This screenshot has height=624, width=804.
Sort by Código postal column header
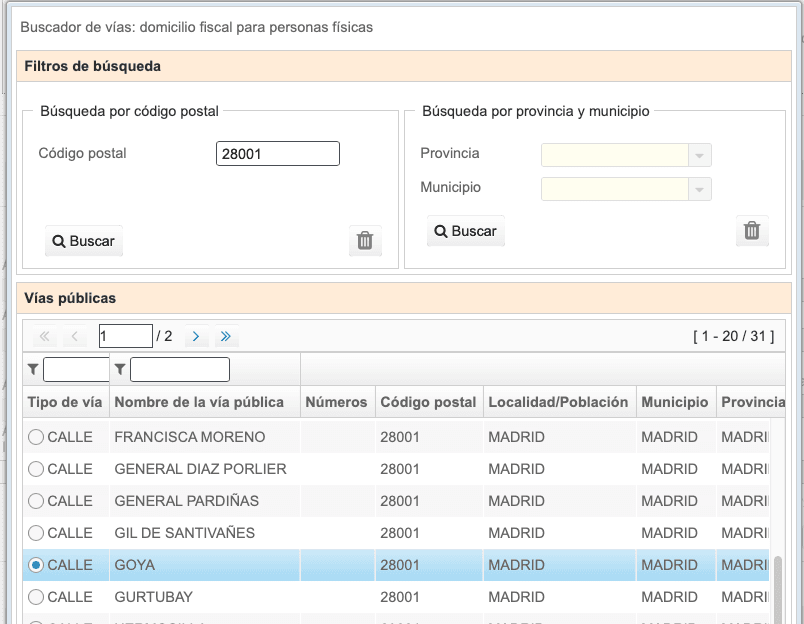click(x=428, y=402)
